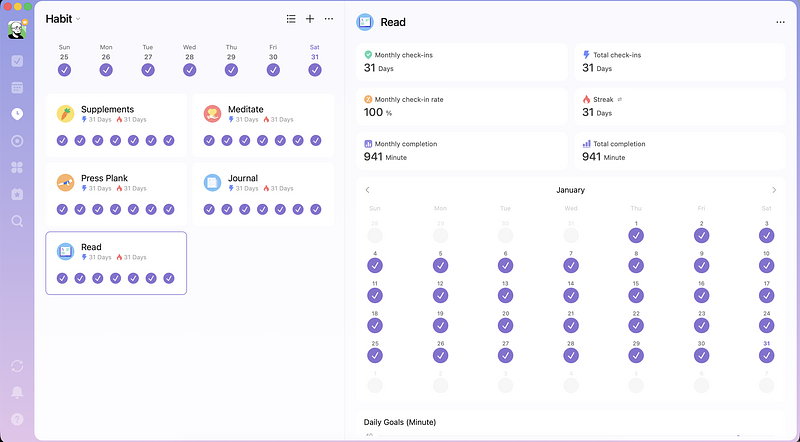Screen dimensions: 800x442
Task: Toggle Fri 30 weekly check-in
Action: (x=273, y=70)
